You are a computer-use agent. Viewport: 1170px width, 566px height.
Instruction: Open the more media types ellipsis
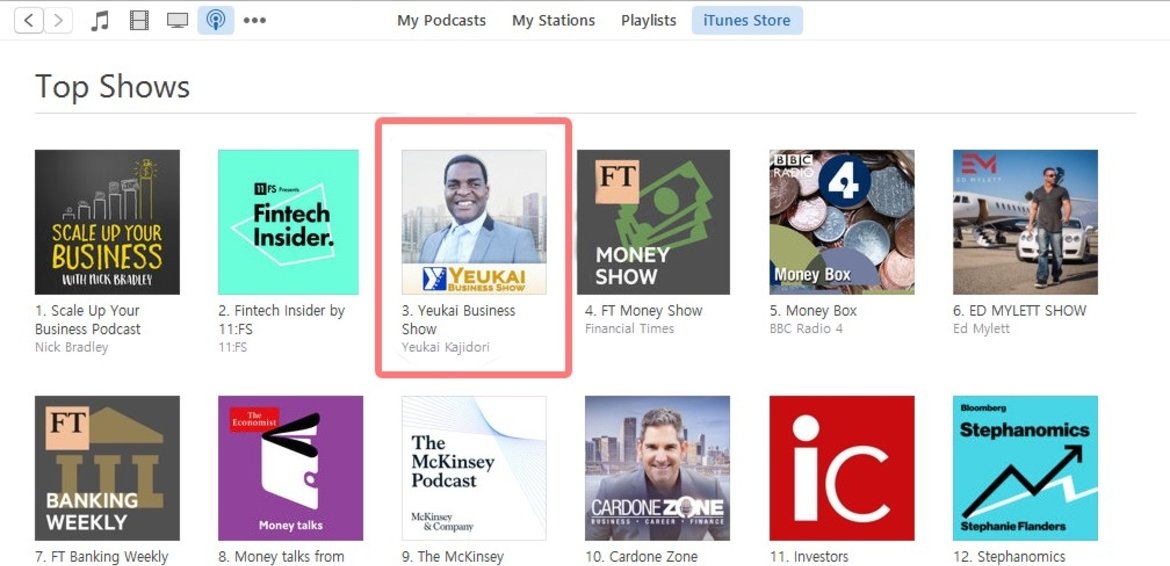point(254,20)
